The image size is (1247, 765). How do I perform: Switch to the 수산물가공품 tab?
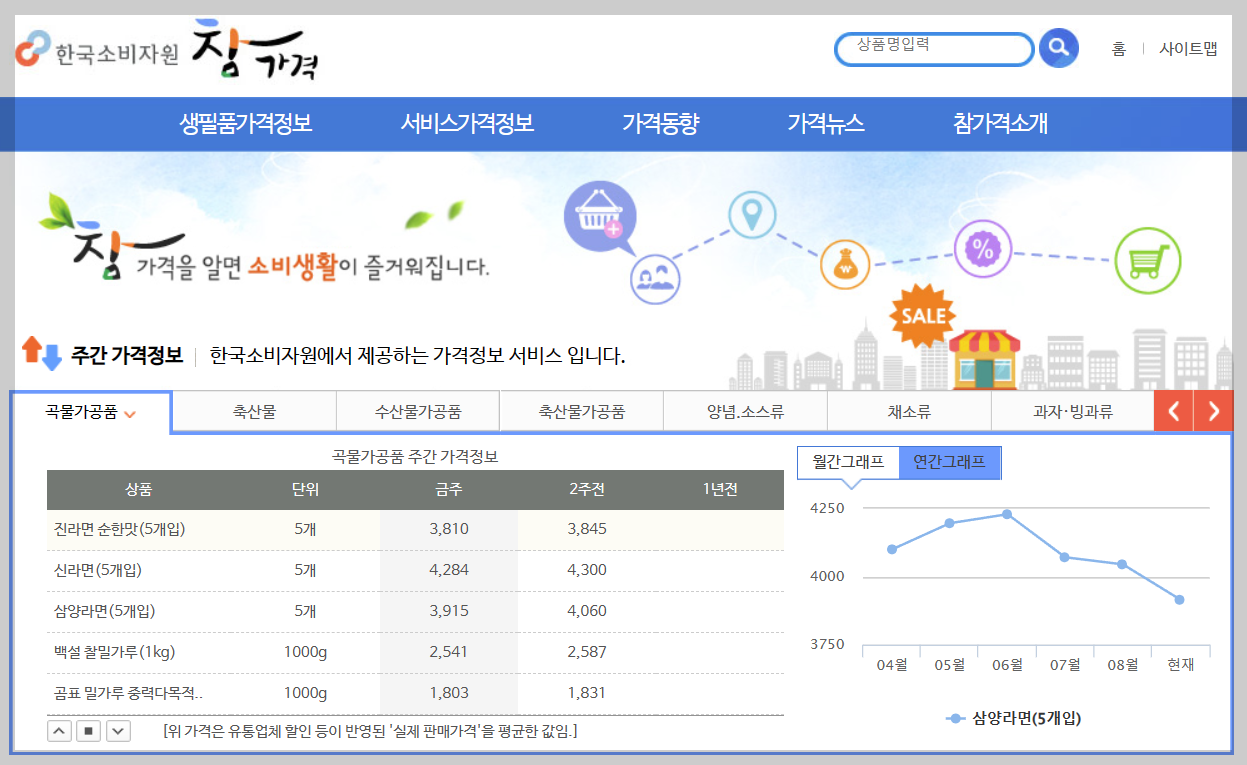coord(418,411)
